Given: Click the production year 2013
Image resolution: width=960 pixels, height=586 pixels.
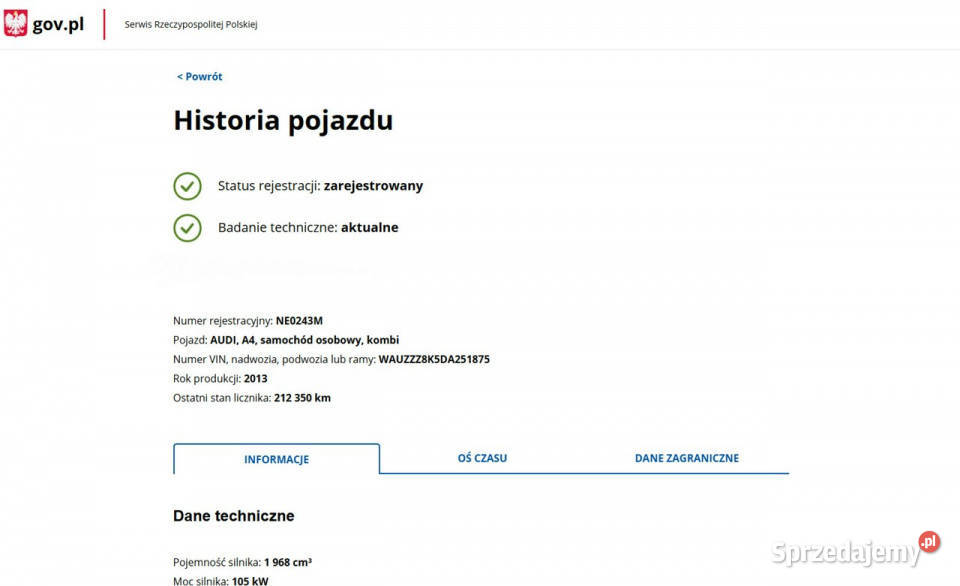Looking at the screenshot, I should pyautogui.click(x=255, y=379).
